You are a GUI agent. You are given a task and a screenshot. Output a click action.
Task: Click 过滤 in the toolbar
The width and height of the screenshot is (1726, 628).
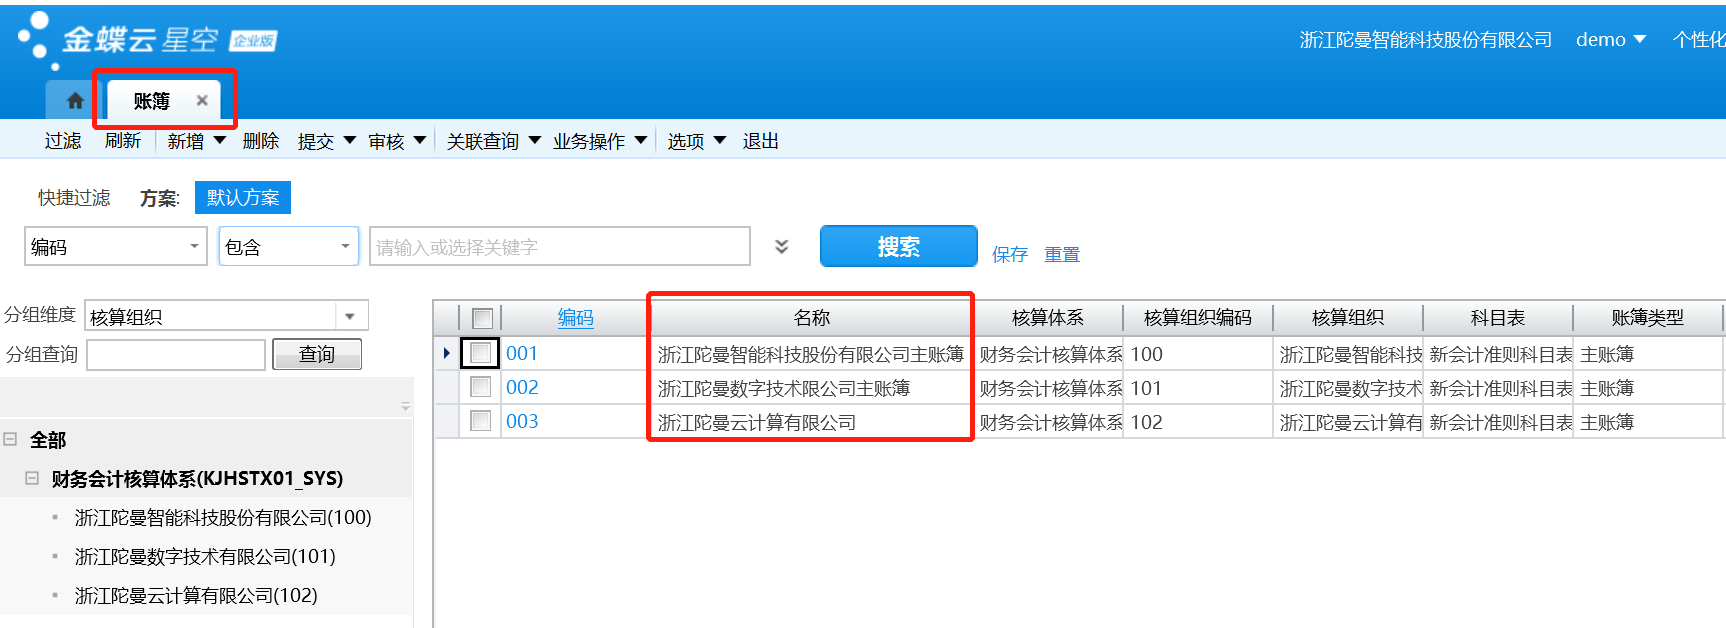[63, 141]
